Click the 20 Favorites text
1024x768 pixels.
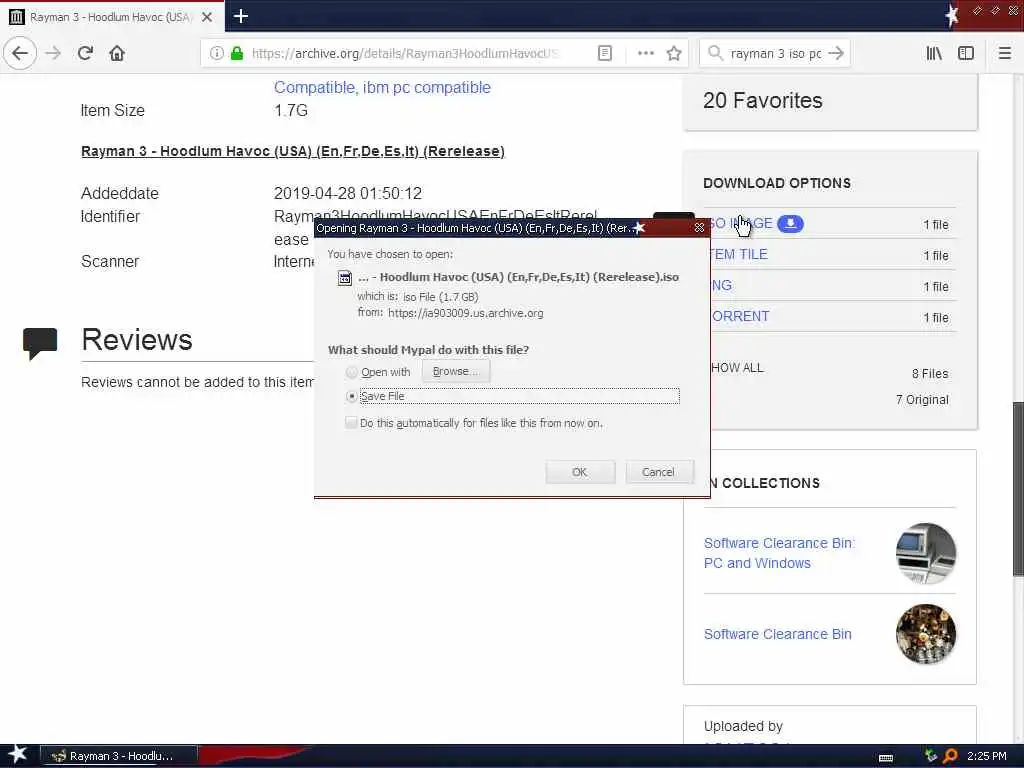tap(763, 101)
